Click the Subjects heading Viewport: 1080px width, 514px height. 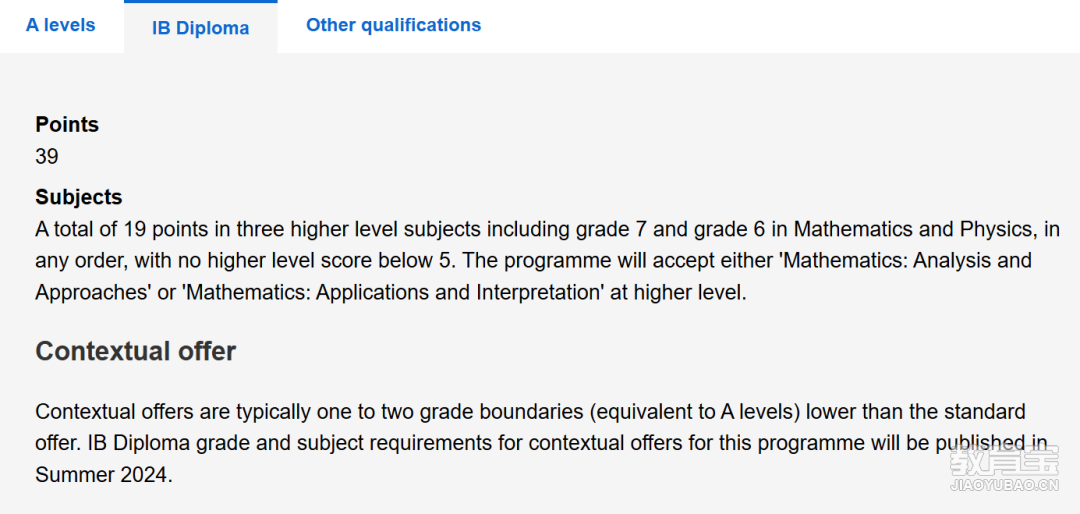tap(79, 197)
